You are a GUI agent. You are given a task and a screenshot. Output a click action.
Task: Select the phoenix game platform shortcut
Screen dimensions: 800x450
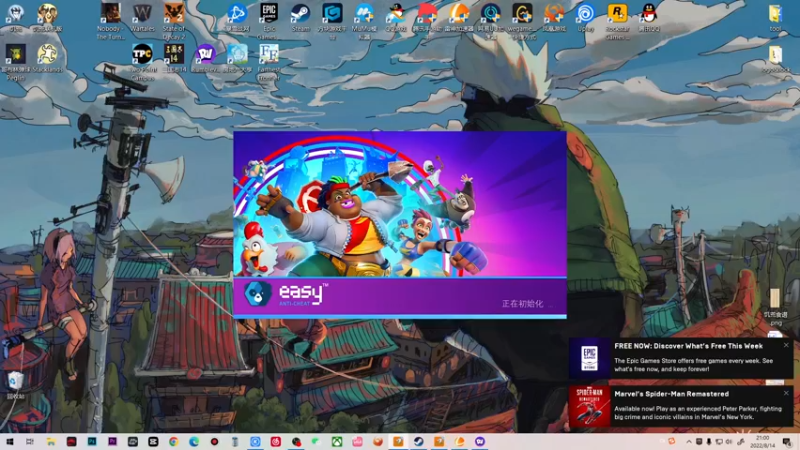tap(554, 18)
